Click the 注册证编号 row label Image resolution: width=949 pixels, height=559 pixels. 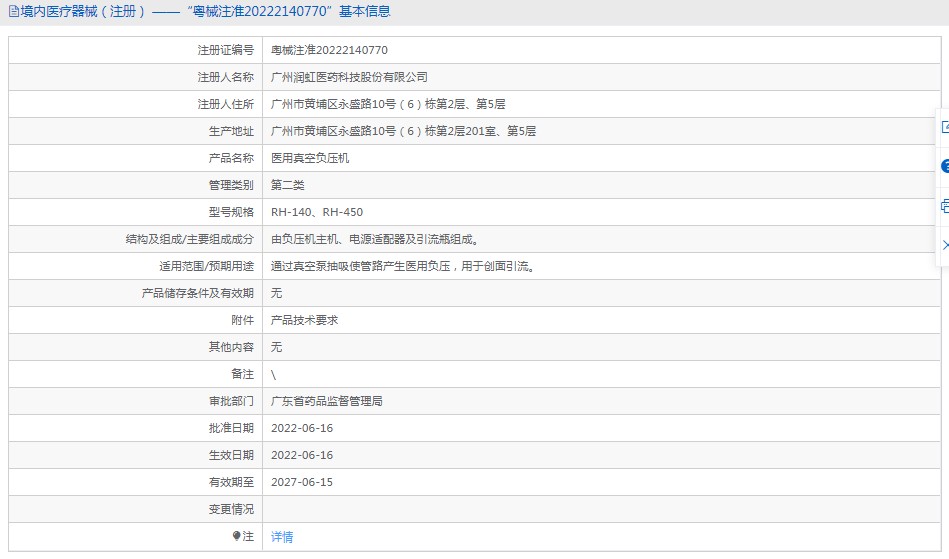226,50
